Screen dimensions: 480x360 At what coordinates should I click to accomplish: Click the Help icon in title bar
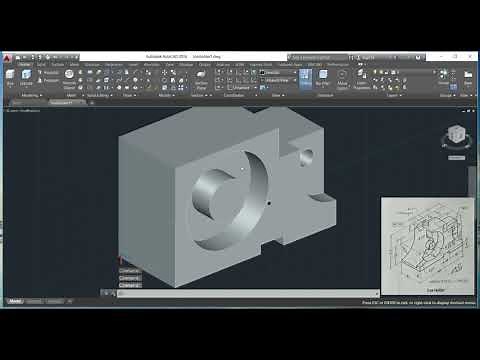pyautogui.click(x=418, y=58)
